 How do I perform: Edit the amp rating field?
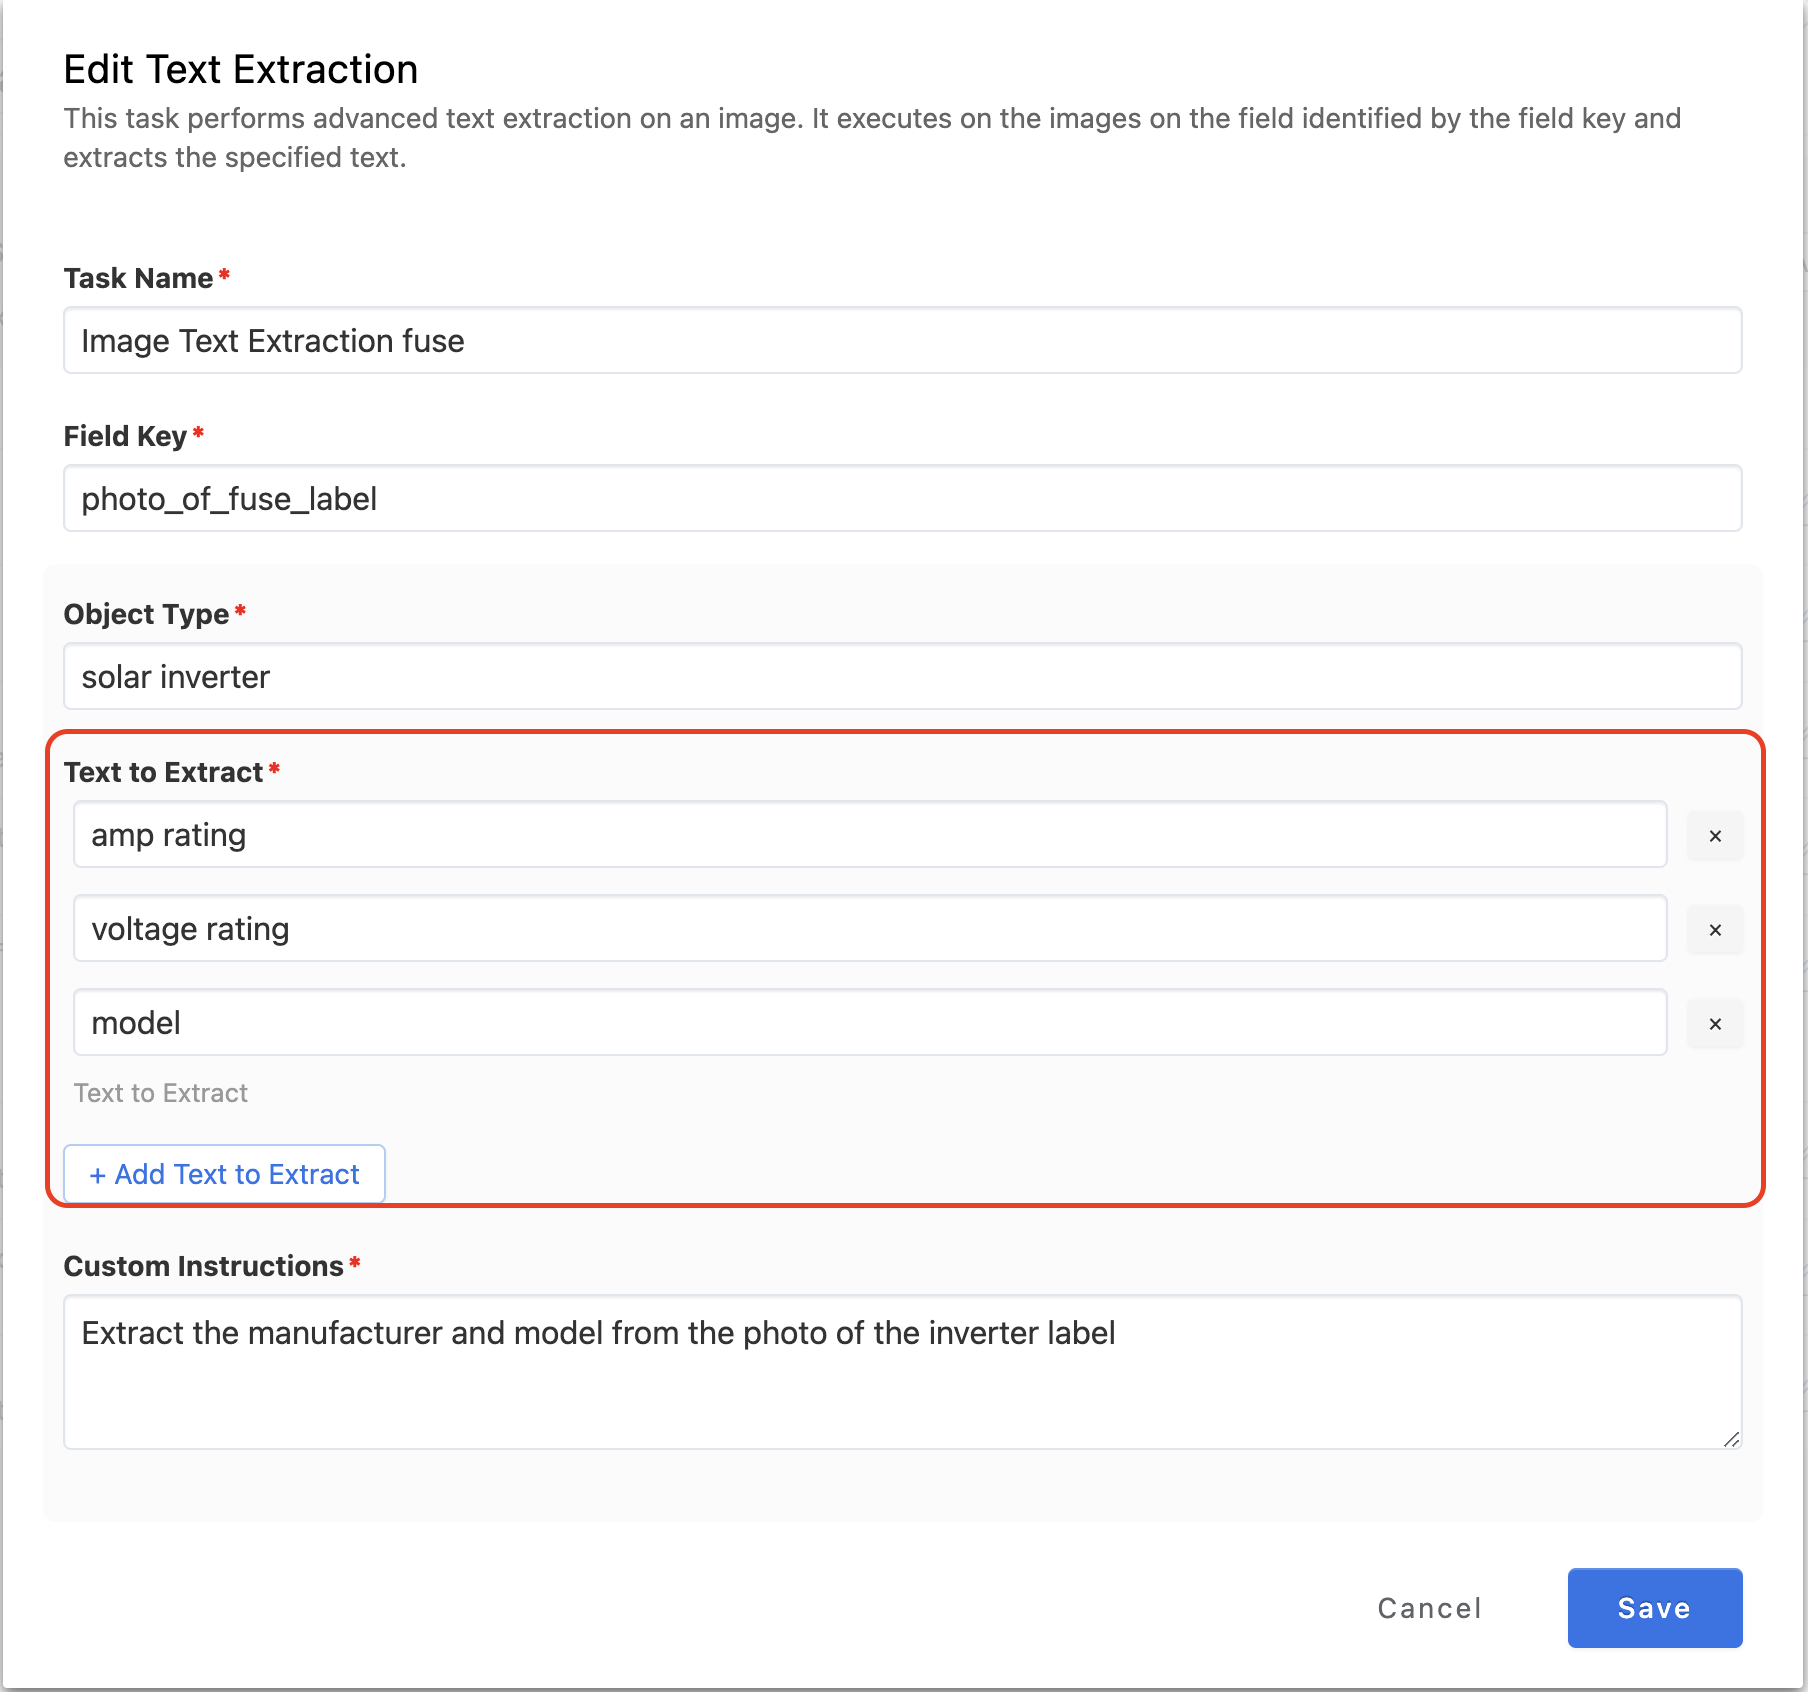click(869, 835)
